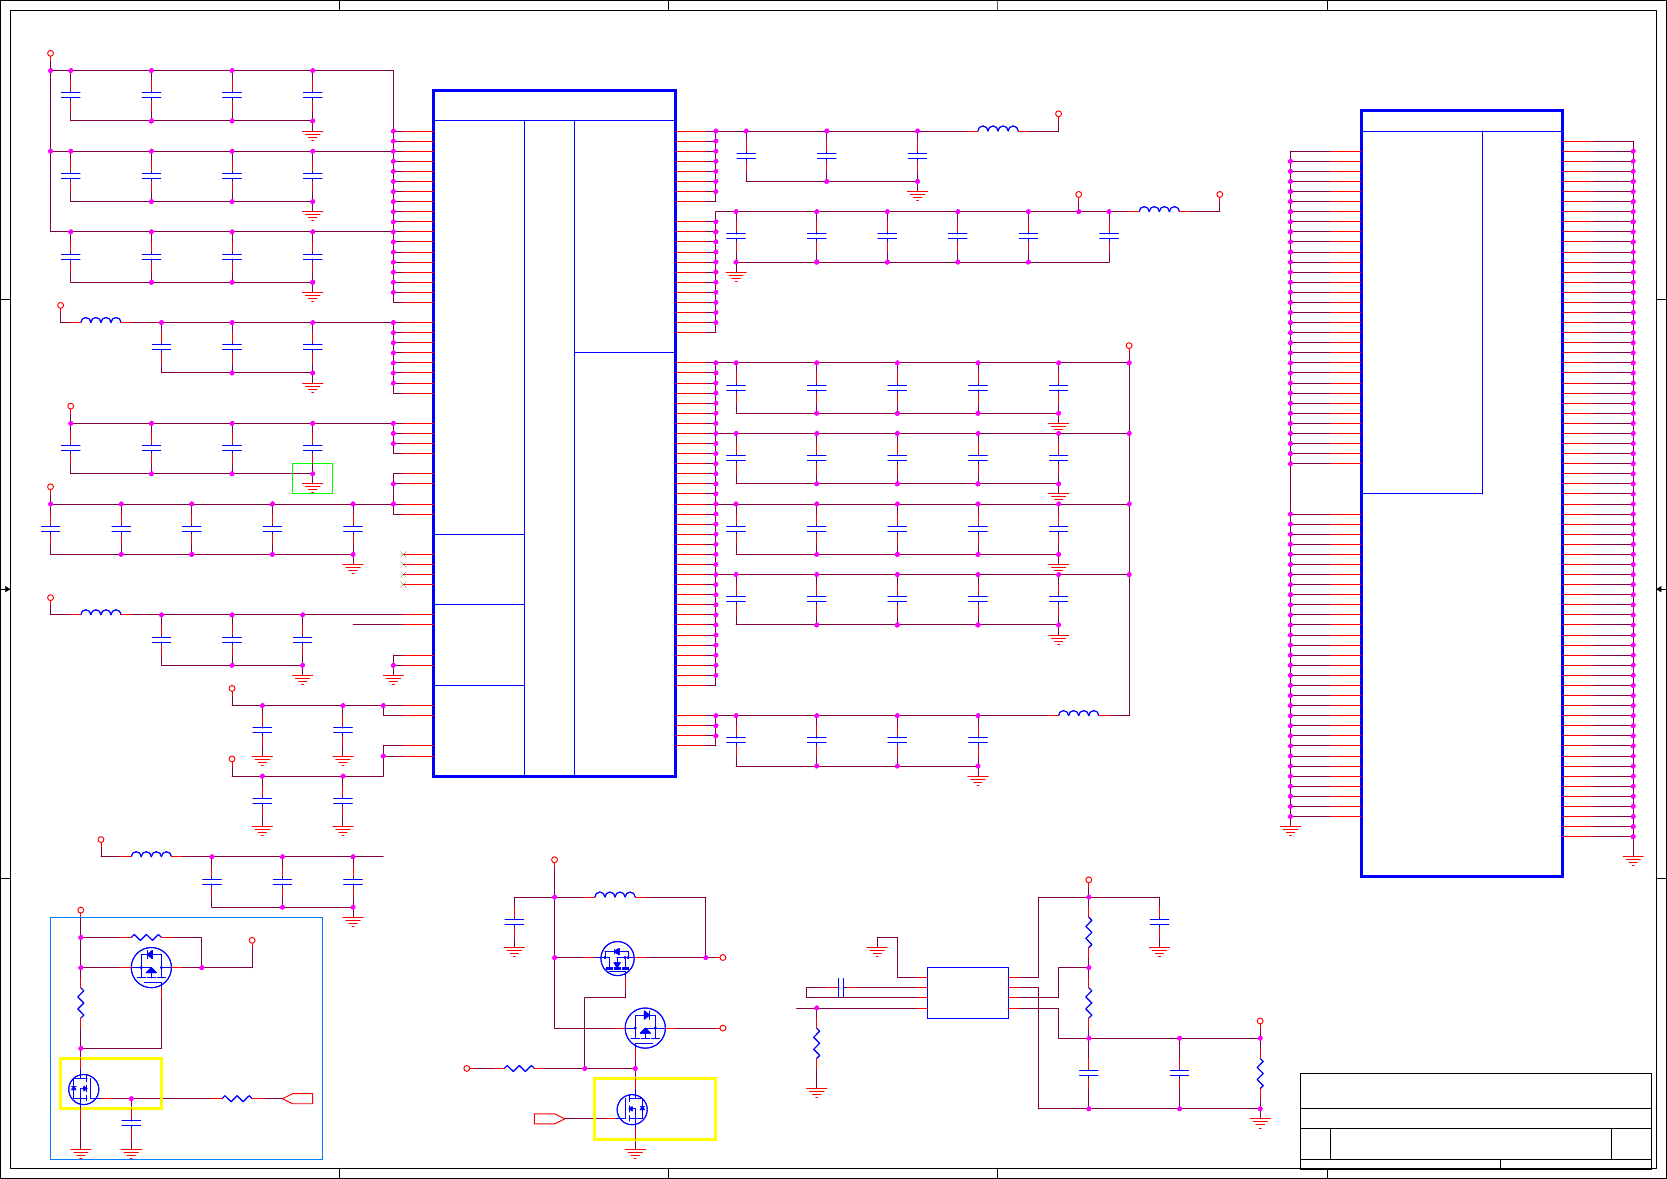Click the inductor at top right of central IC
1667x1179 pixels.
pos(998,128)
